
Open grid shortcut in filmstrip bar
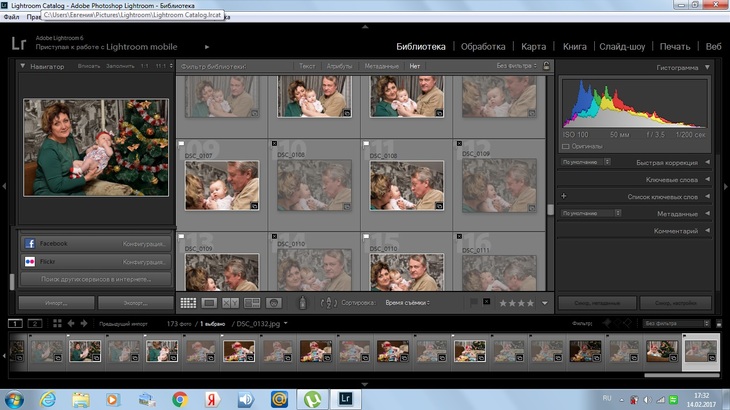(x=57, y=323)
